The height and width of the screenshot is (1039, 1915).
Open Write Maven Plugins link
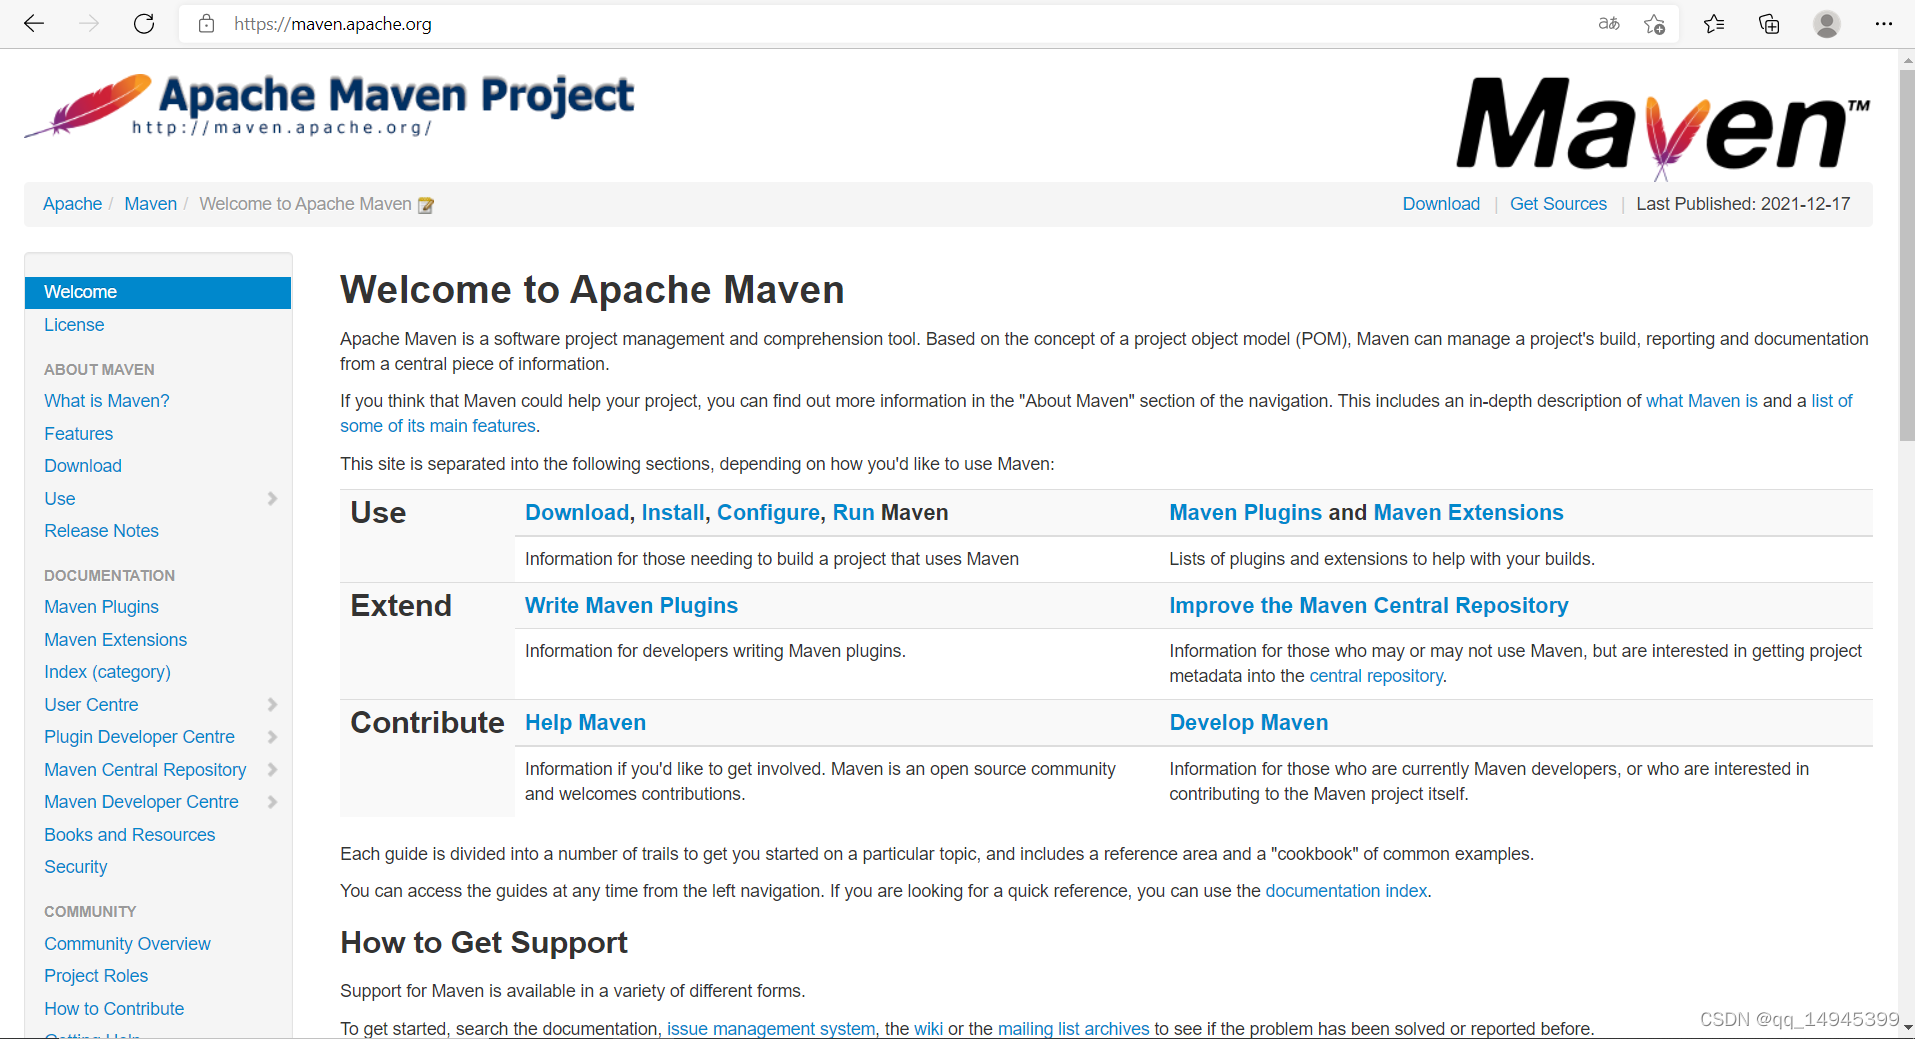632,606
